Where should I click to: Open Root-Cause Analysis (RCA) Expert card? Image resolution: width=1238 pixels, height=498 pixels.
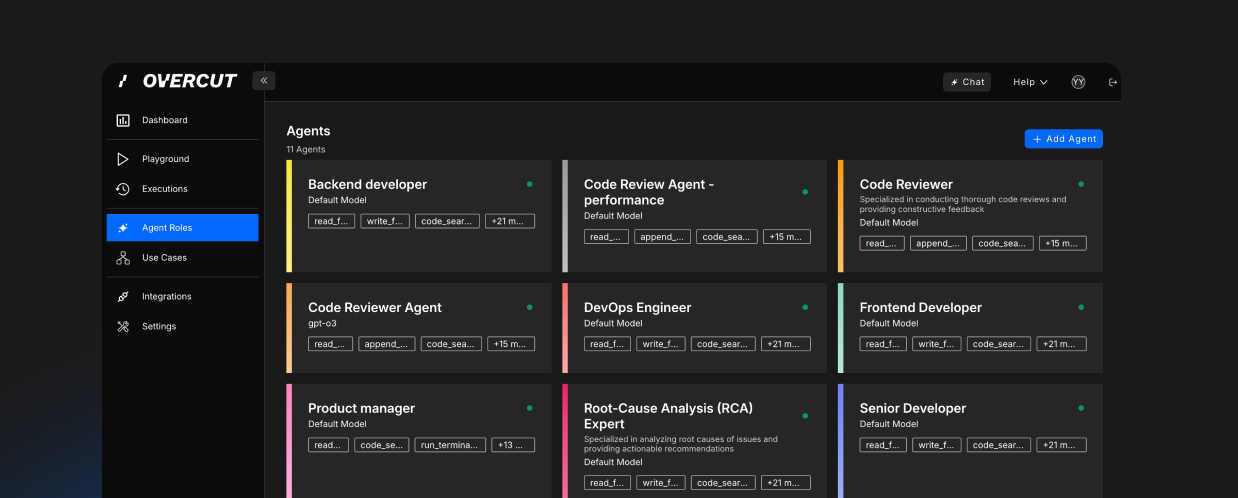(695, 441)
